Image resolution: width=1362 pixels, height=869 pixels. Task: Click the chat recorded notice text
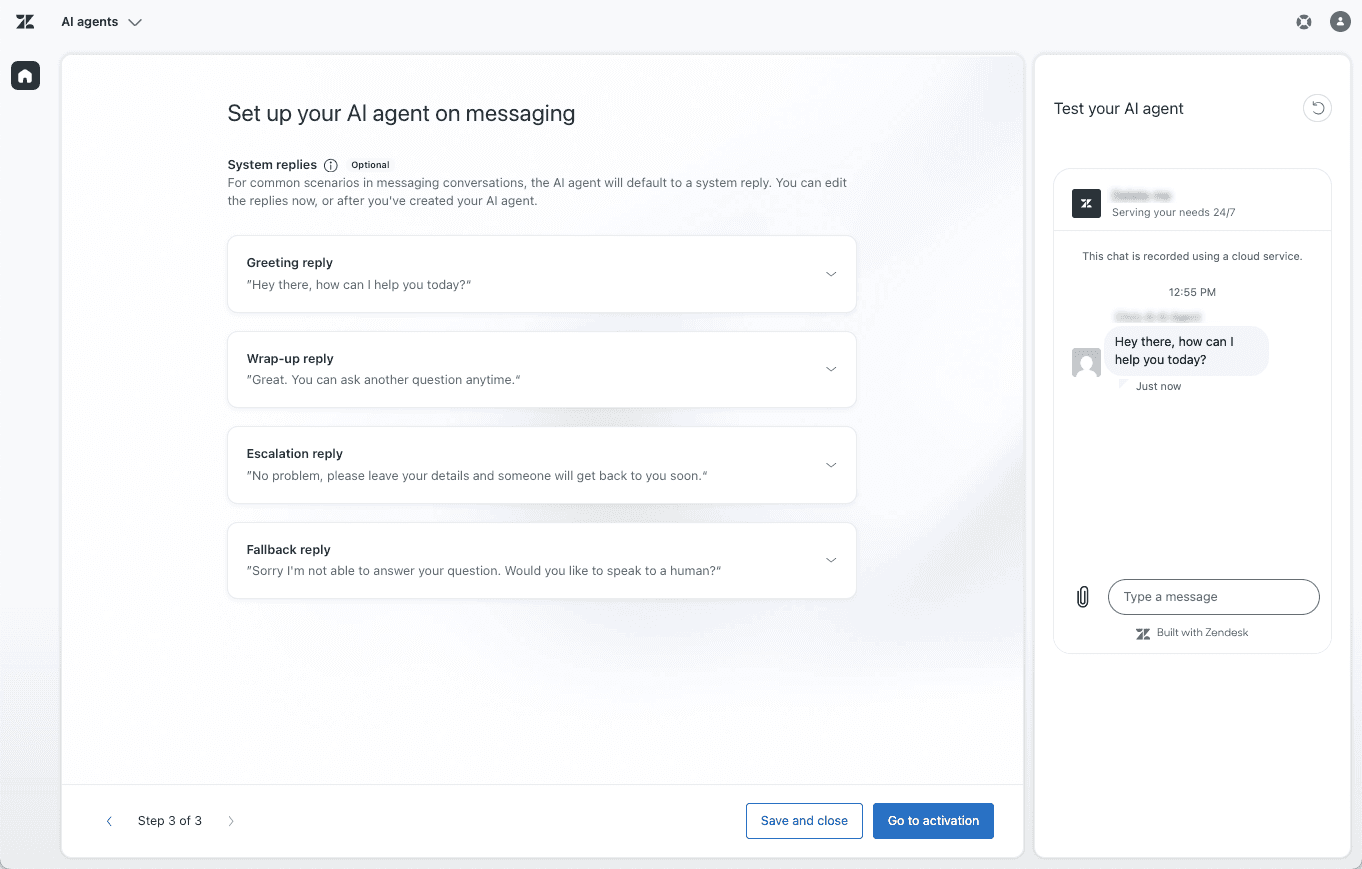pos(1192,257)
